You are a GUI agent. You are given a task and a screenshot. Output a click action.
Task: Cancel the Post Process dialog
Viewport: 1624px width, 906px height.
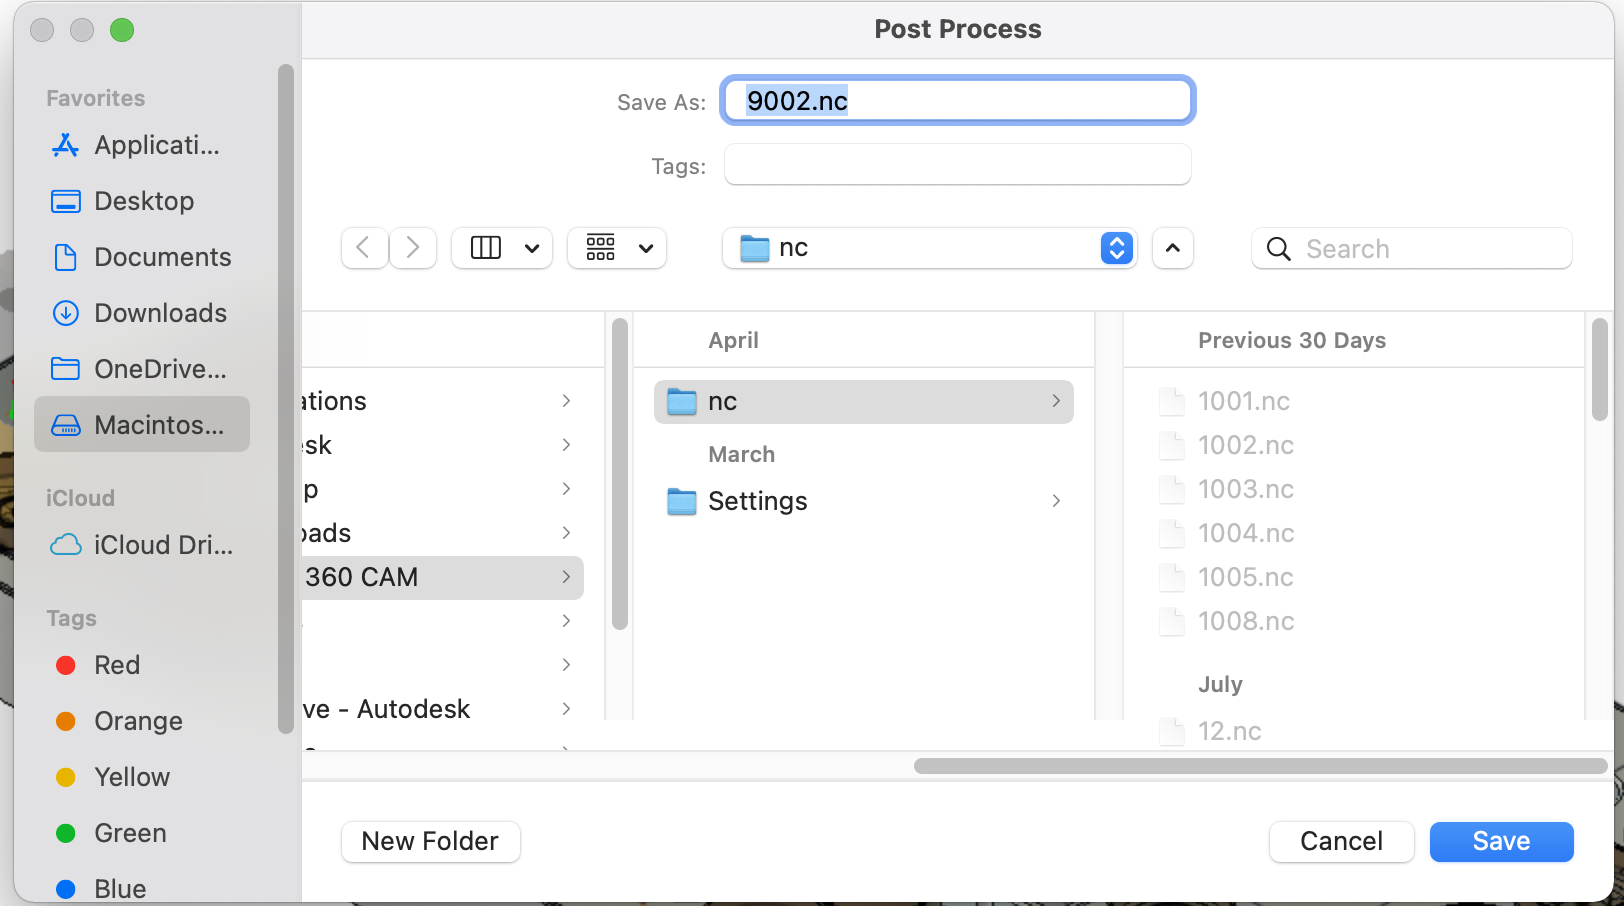(x=1341, y=841)
